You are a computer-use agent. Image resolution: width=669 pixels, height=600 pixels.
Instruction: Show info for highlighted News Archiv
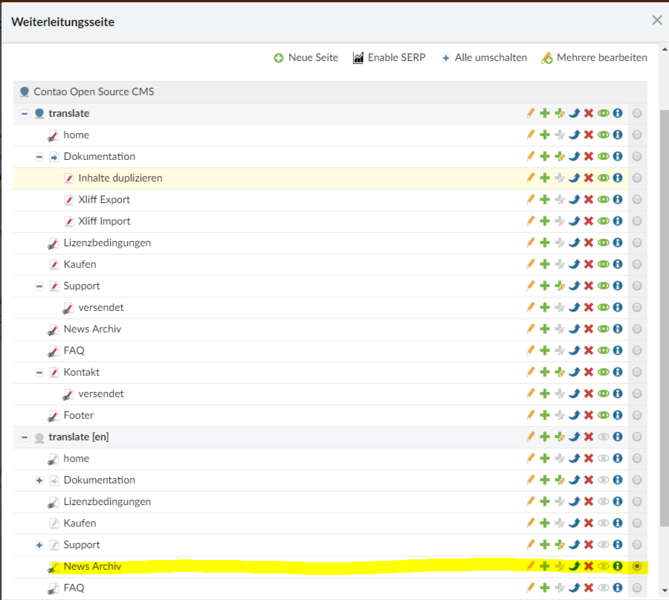coord(618,566)
